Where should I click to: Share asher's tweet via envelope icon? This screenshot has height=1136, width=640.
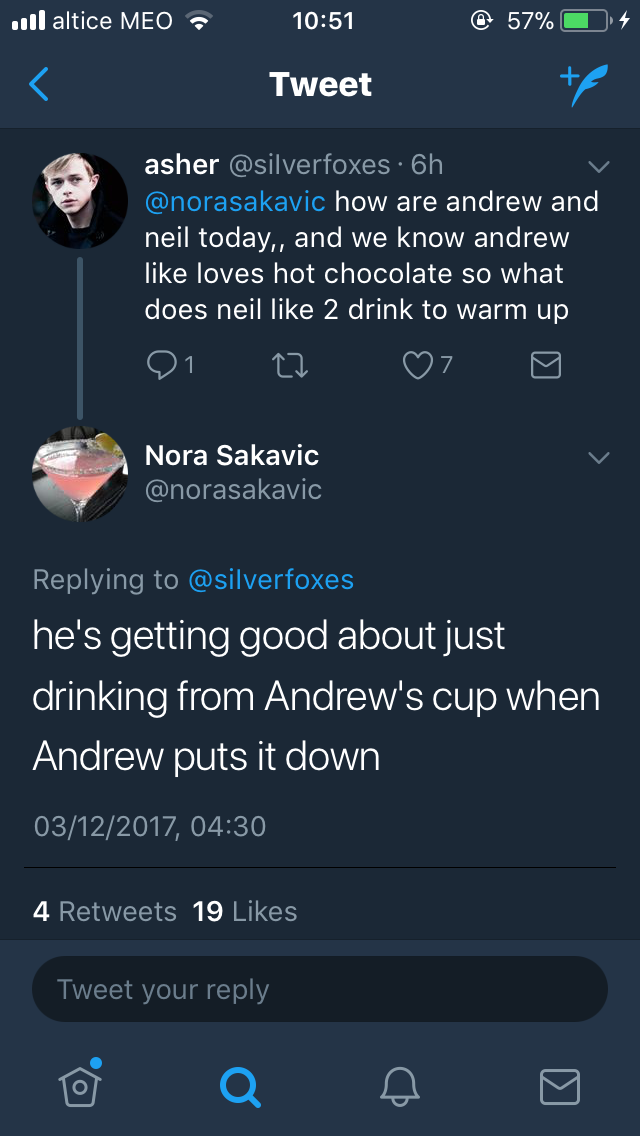pyautogui.click(x=545, y=365)
